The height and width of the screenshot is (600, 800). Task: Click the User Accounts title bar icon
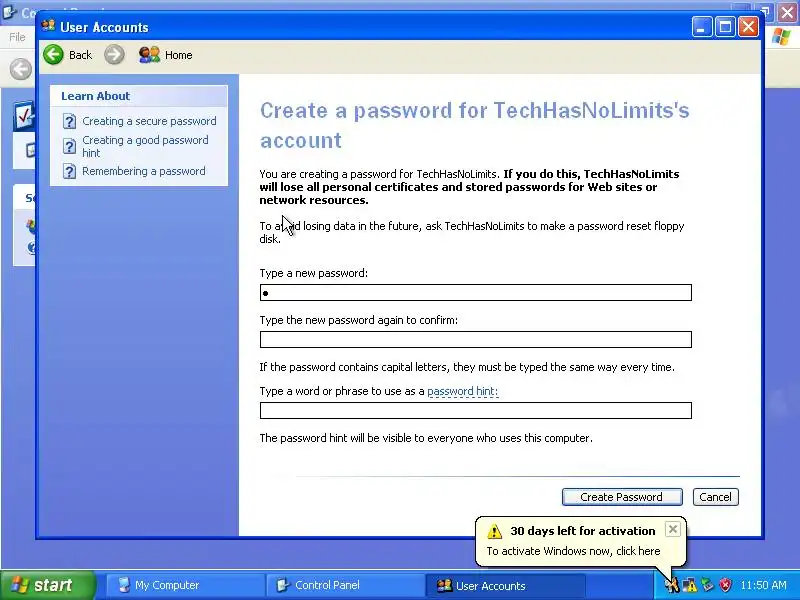pyautogui.click(x=48, y=26)
